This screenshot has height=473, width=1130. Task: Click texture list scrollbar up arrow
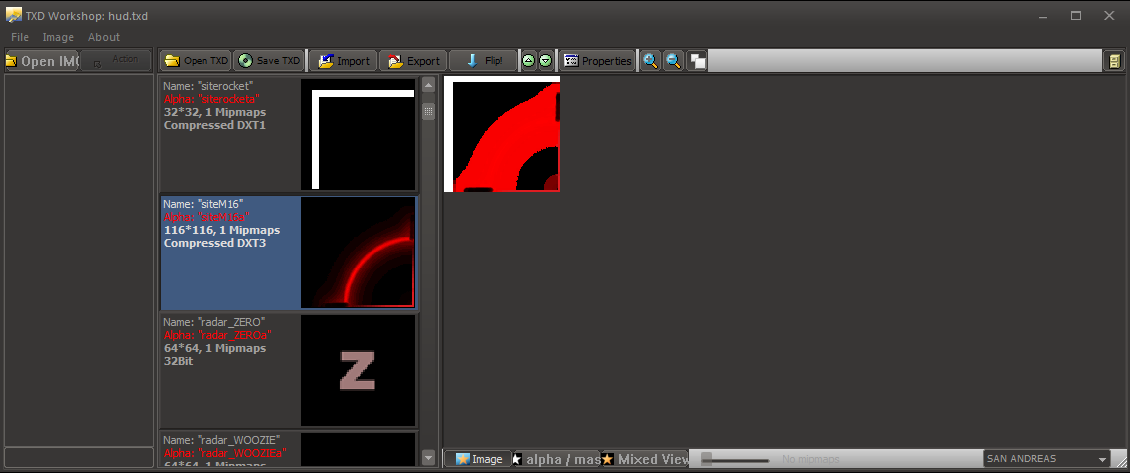[428, 85]
